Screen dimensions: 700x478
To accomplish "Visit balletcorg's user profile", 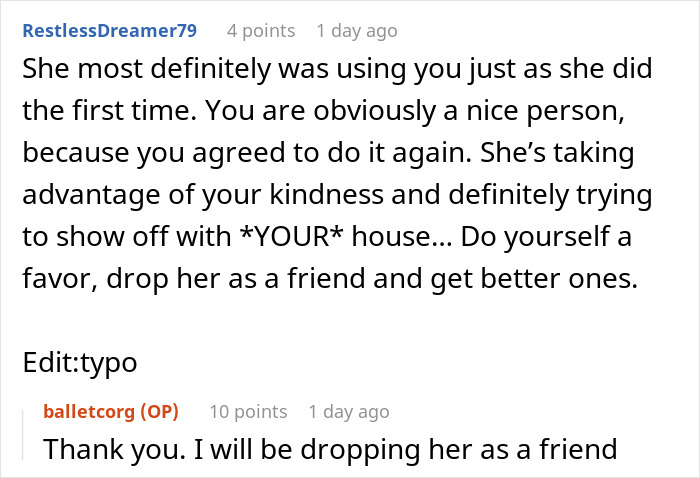I will tap(88, 411).
